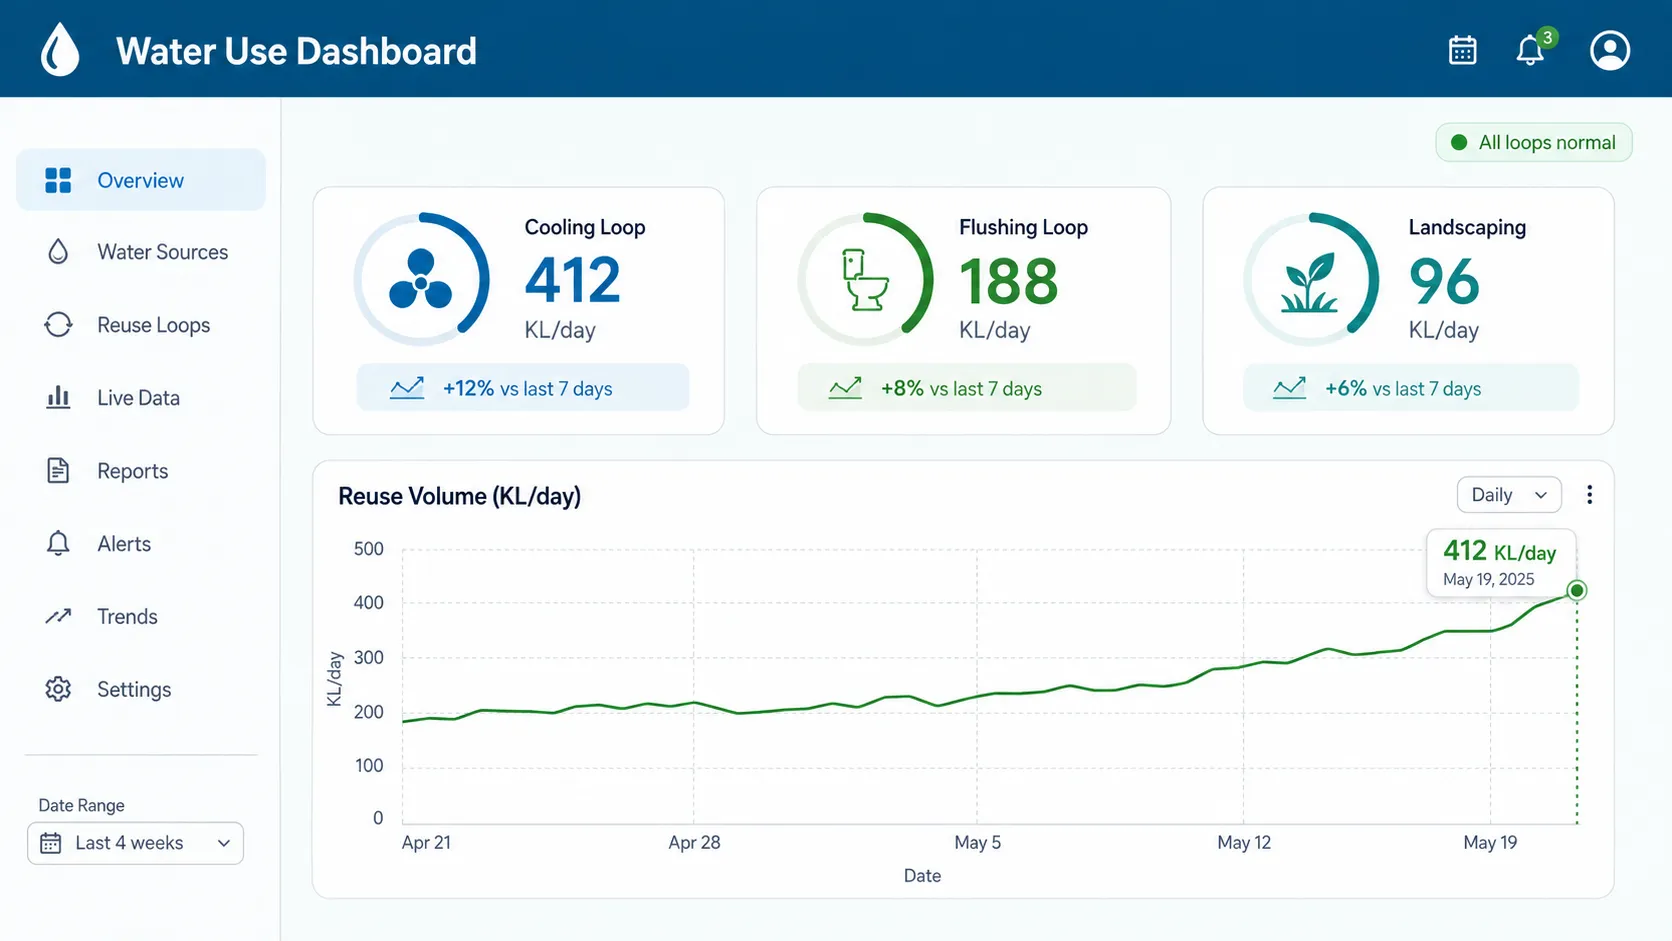
Task: Click the Overview grid icon
Action: point(58,180)
